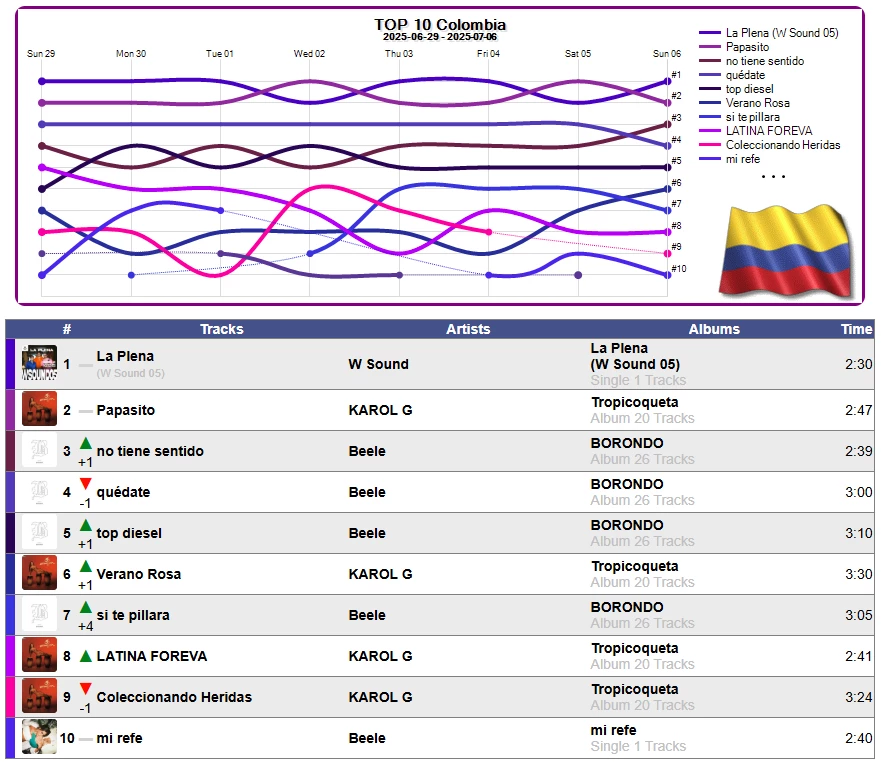
Task: Click the #10 rank label on chart
Action: click(x=679, y=268)
